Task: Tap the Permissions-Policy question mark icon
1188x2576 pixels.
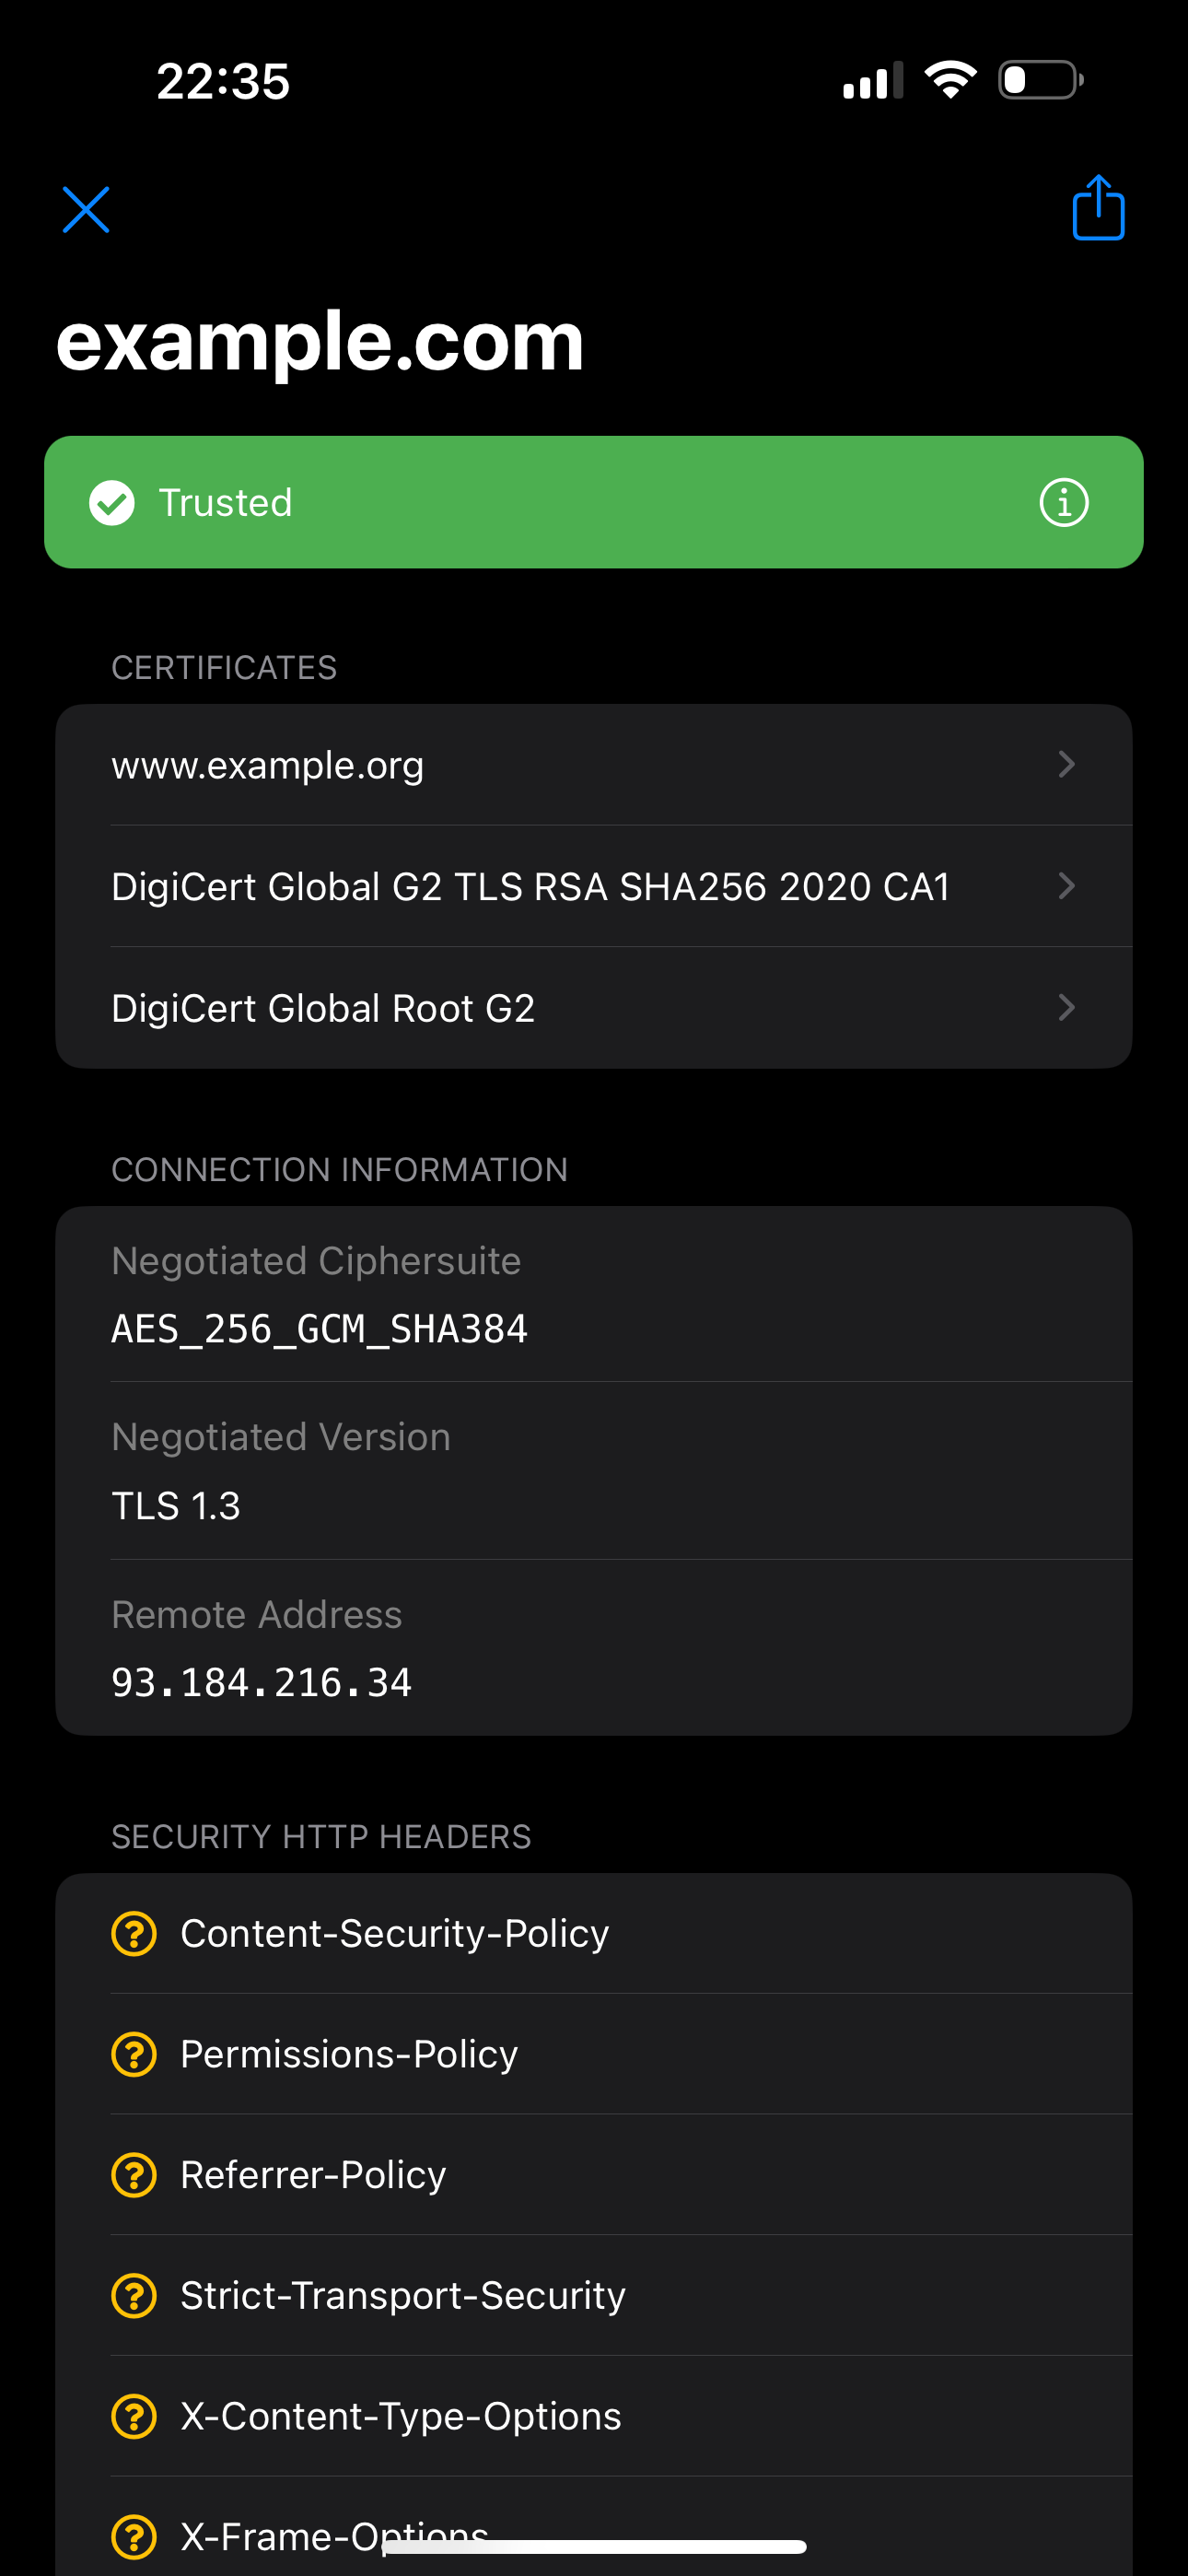Action: click(134, 2054)
